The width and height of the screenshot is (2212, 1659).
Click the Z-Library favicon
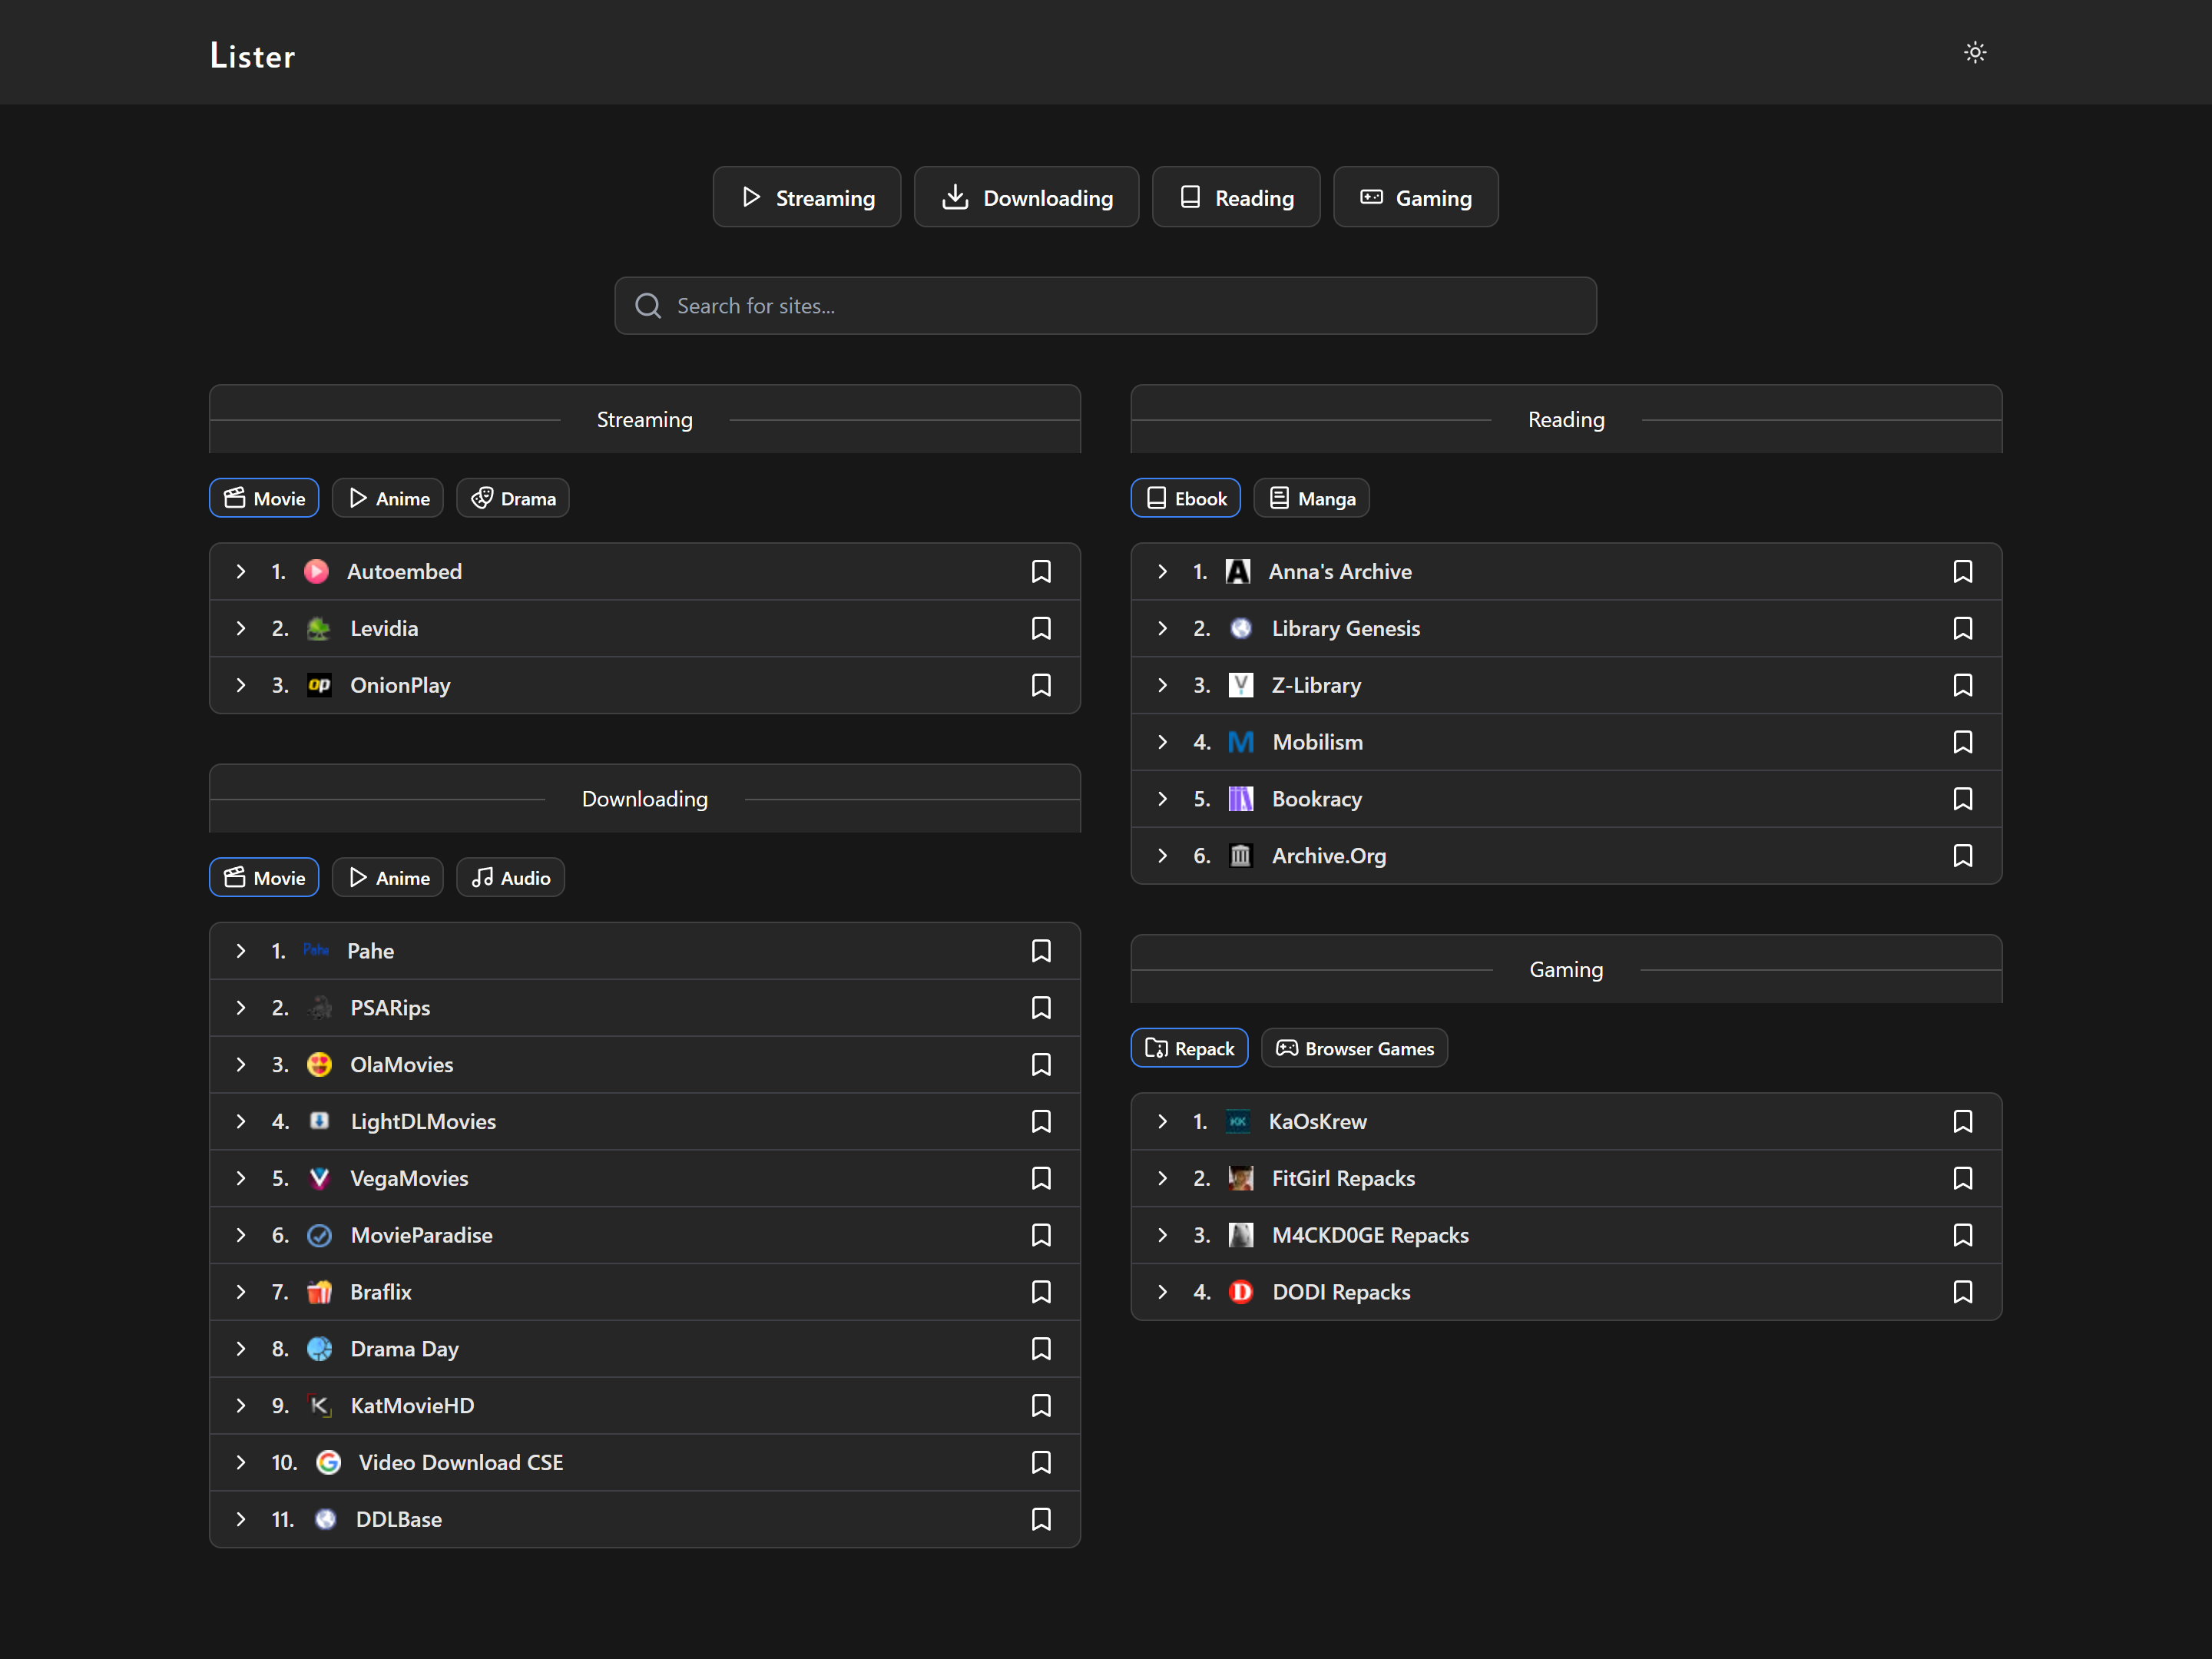pyautogui.click(x=1241, y=685)
